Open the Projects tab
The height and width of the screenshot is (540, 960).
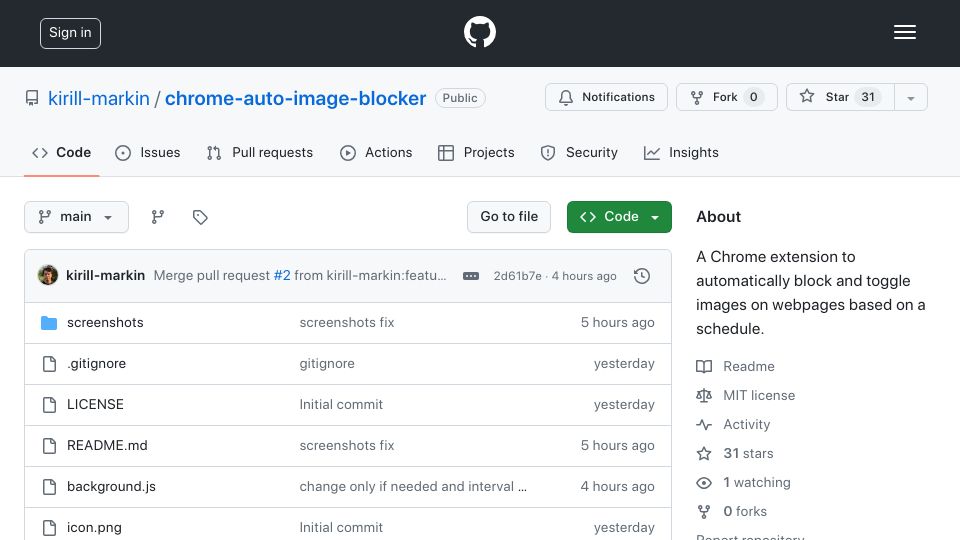[476, 152]
